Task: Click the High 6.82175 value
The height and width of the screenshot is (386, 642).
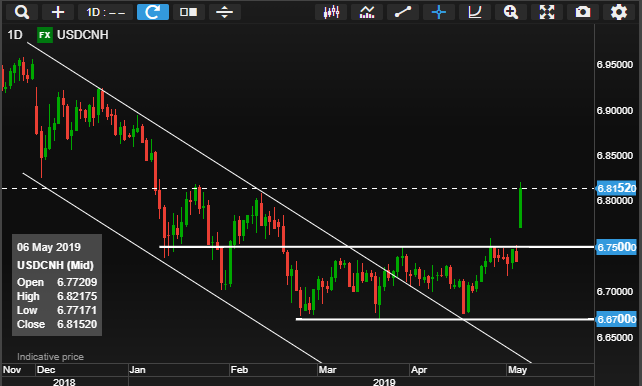Action: point(77,296)
